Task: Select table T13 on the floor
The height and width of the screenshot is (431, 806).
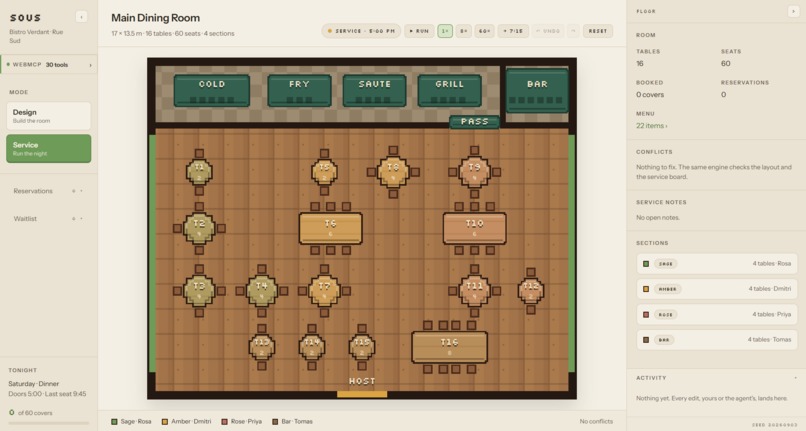Action: pyautogui.click(x=262, y=347)
